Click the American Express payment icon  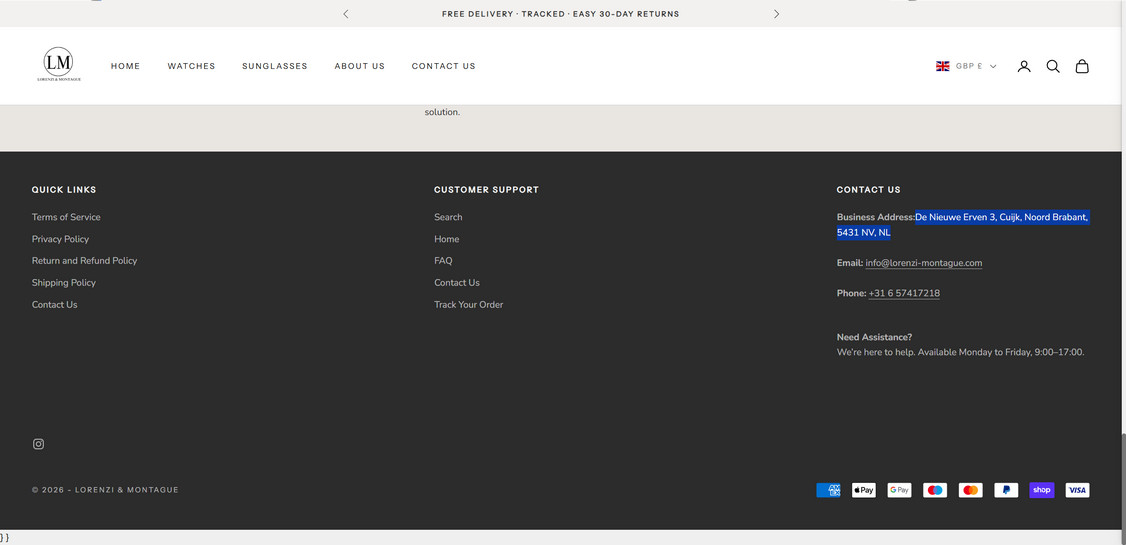[828, 490]
